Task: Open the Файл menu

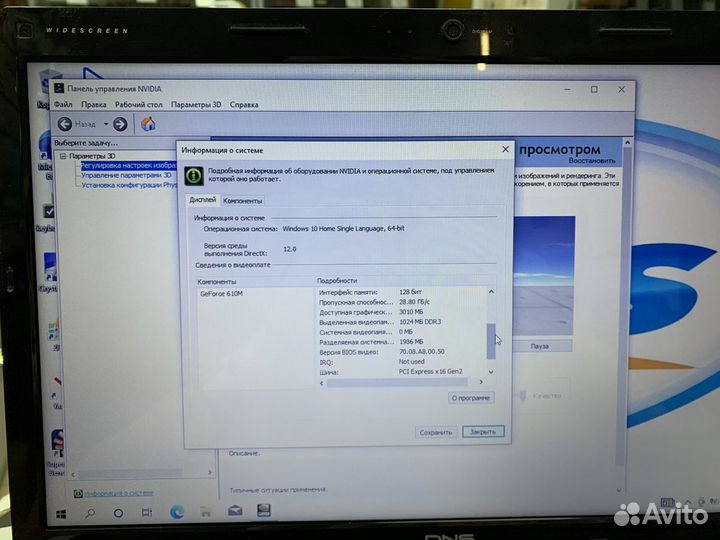Action: pyautogui.click(x=63, y=104)
